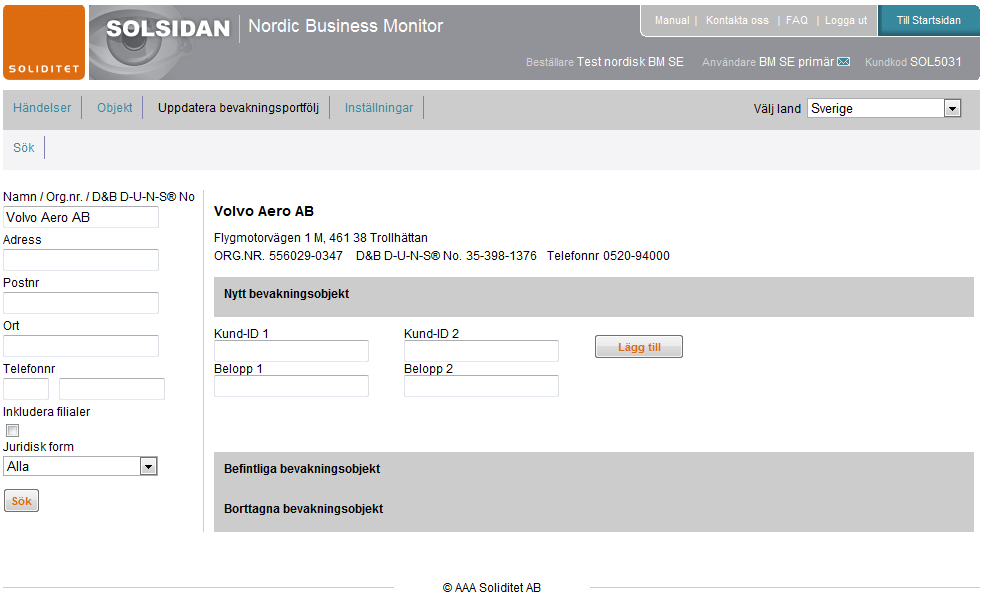Click the envelope icon beside BM SE primär
This screenshot has width=985, height=603.
click(844, 62)
